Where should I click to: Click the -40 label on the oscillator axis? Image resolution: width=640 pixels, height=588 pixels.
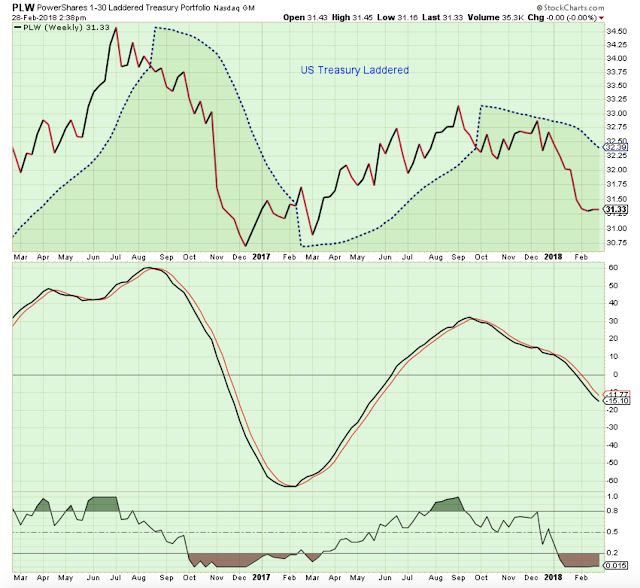[x=612, y=445]
